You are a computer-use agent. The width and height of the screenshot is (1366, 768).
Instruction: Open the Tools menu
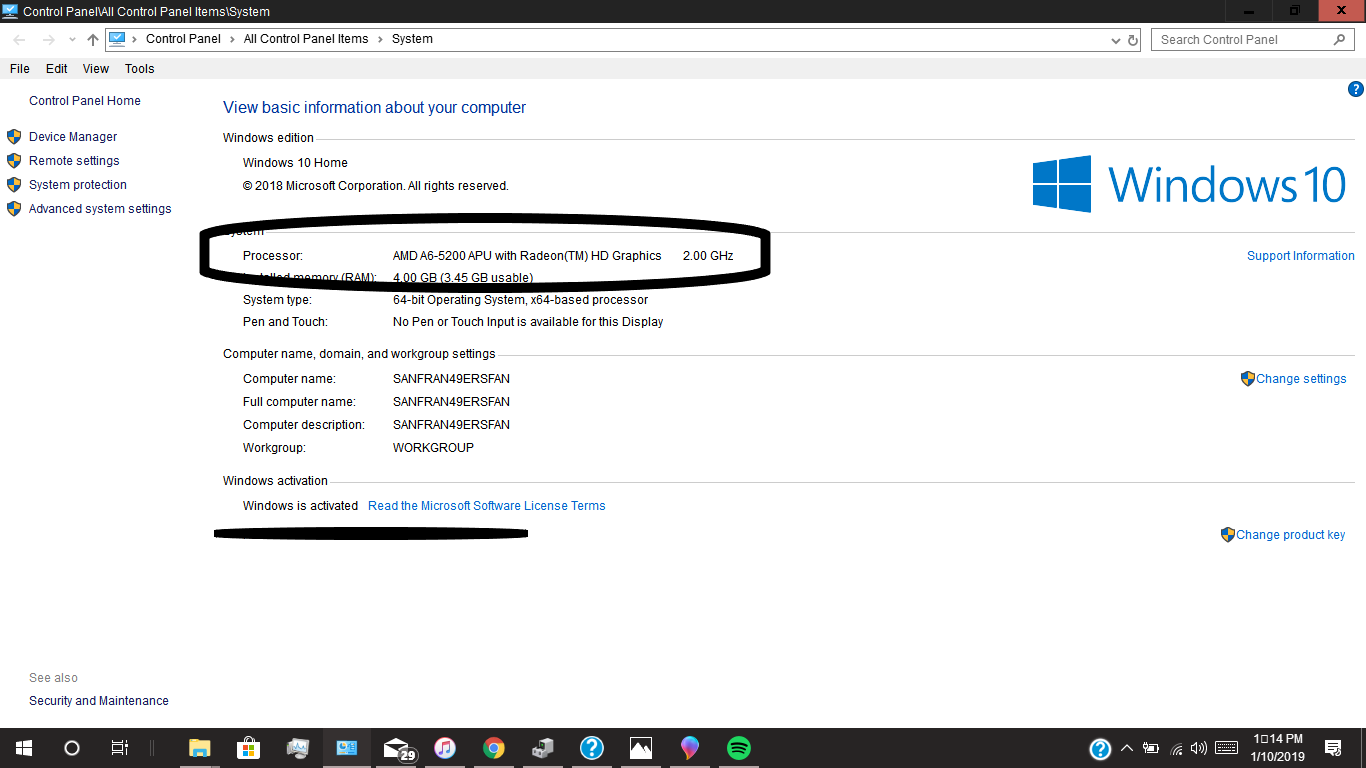click(x=140, y=69)
